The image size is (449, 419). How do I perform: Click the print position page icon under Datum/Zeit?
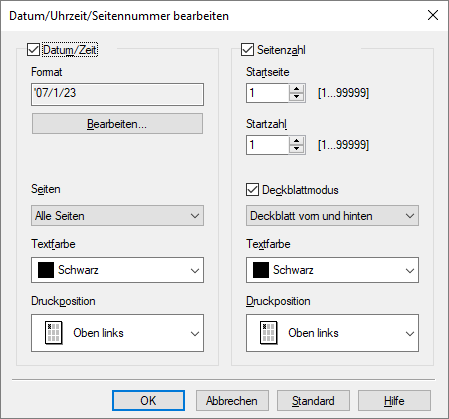(x=53, y=333)
